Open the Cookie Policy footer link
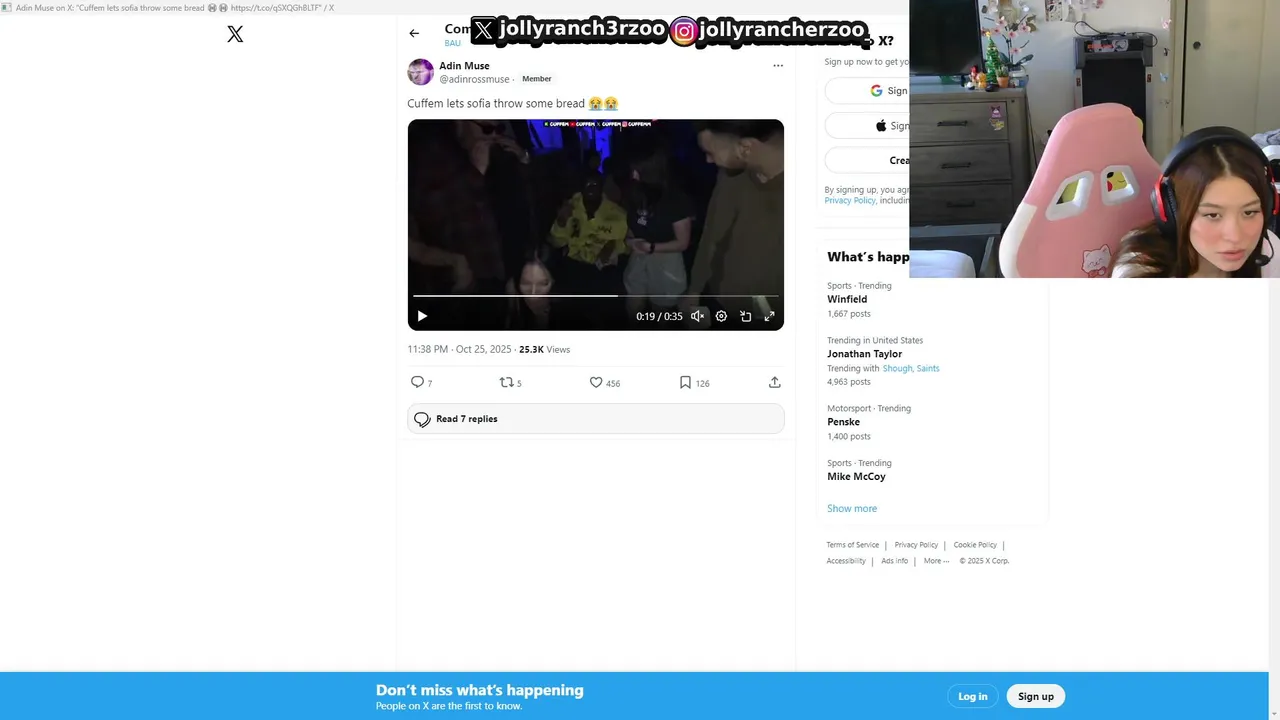1280x720 pixels. point(975,545)
